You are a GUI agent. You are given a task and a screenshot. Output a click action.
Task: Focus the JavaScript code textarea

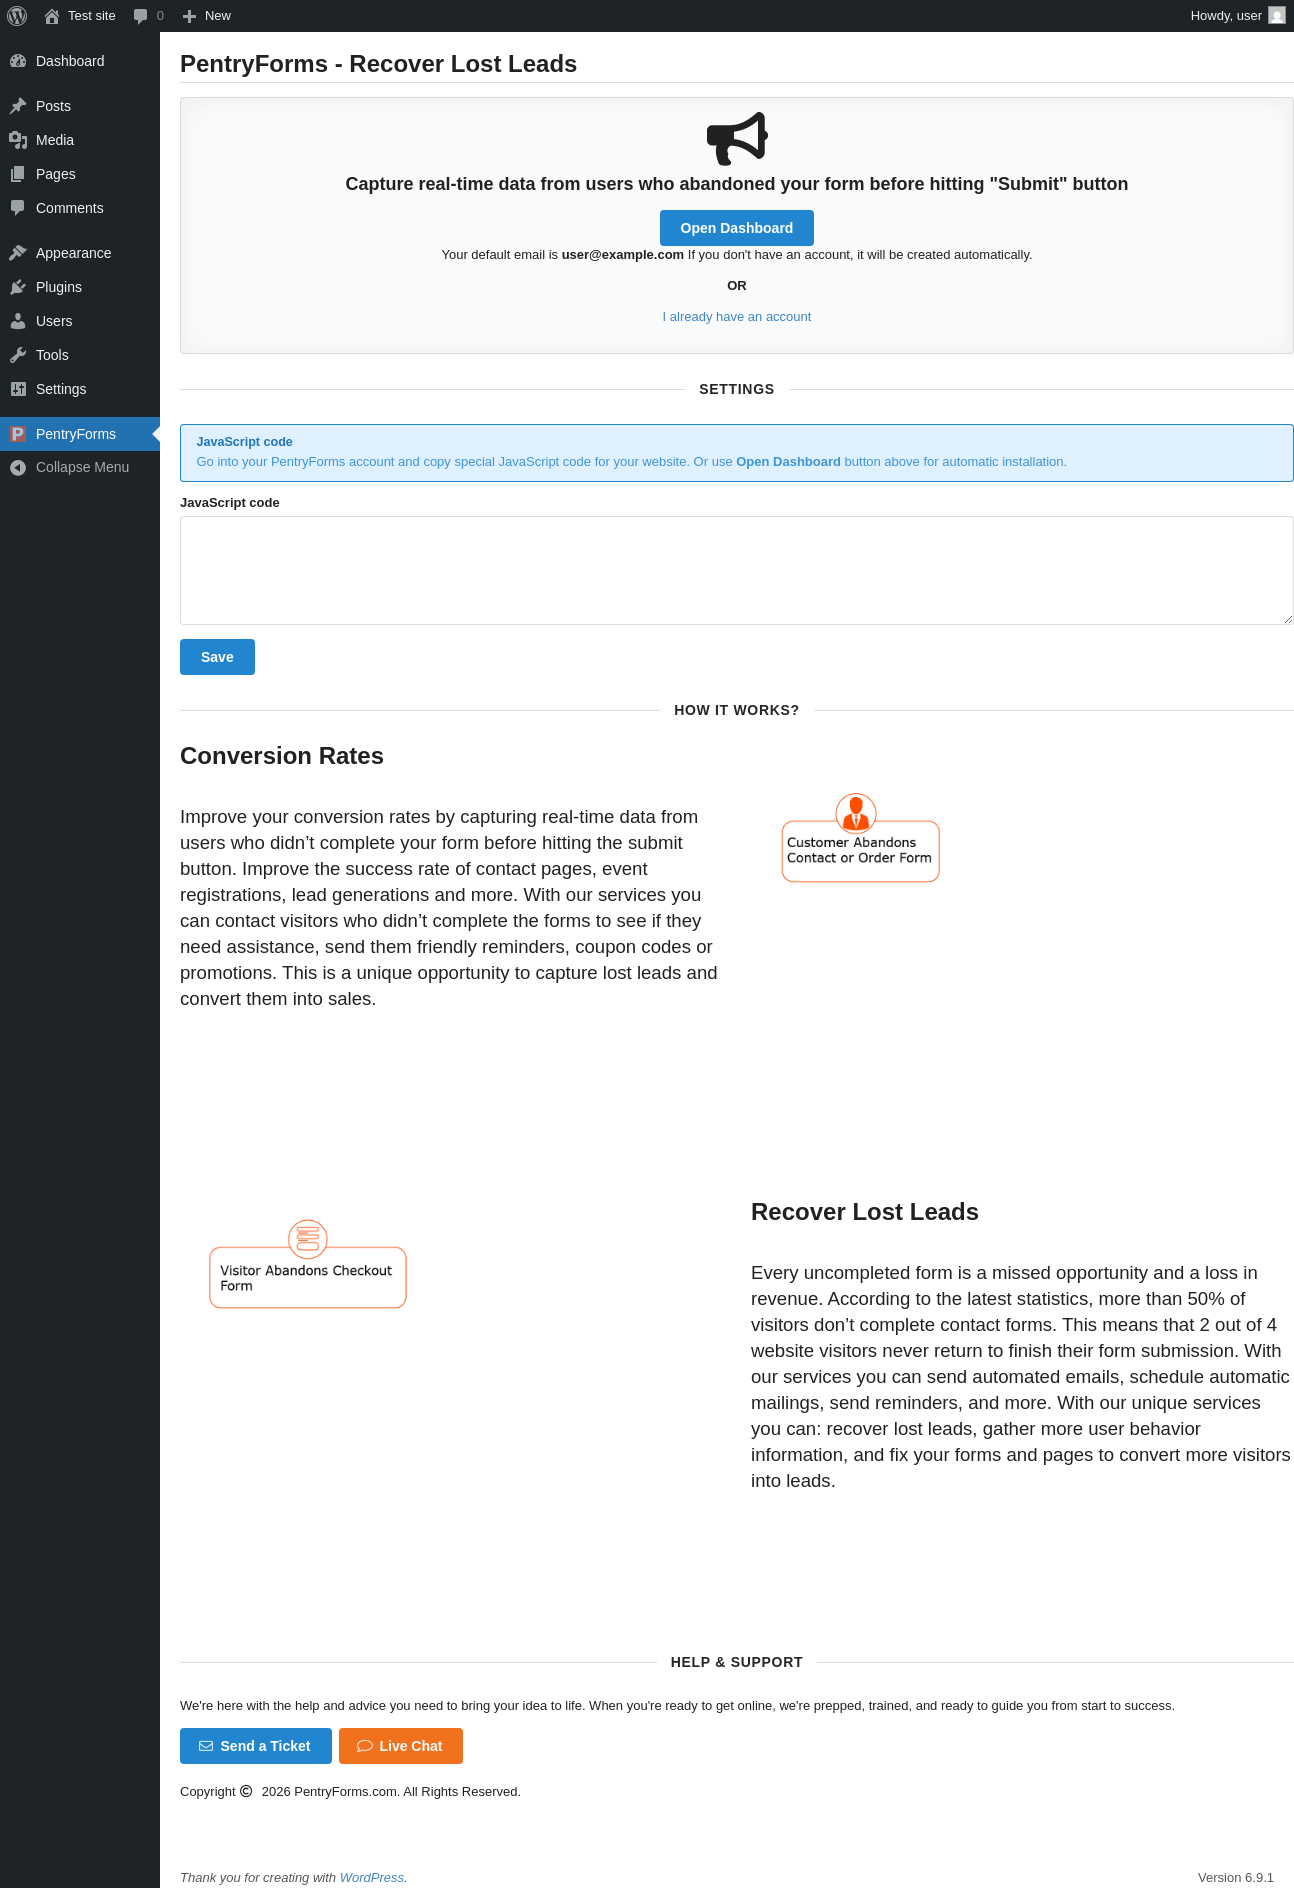(737, 571)
